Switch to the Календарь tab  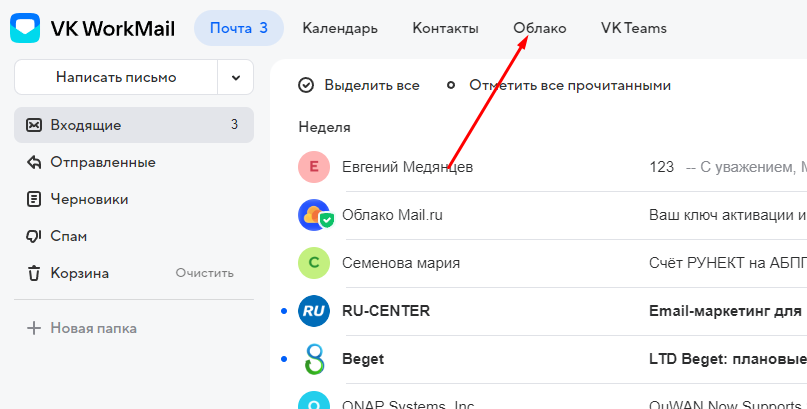(x=340, y=28)
